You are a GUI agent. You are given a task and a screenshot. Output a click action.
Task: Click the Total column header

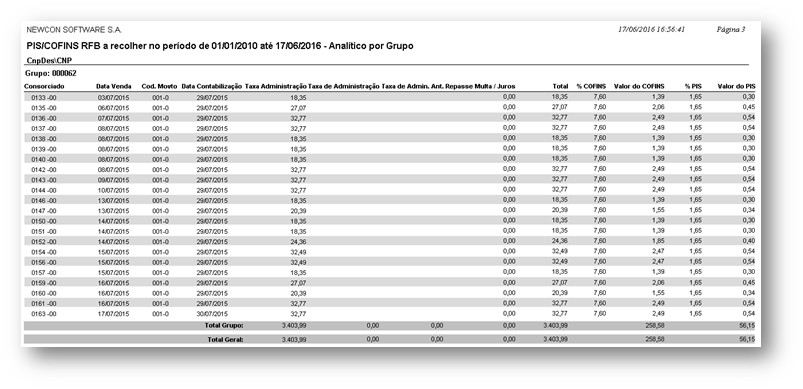[x=560, y=87]
